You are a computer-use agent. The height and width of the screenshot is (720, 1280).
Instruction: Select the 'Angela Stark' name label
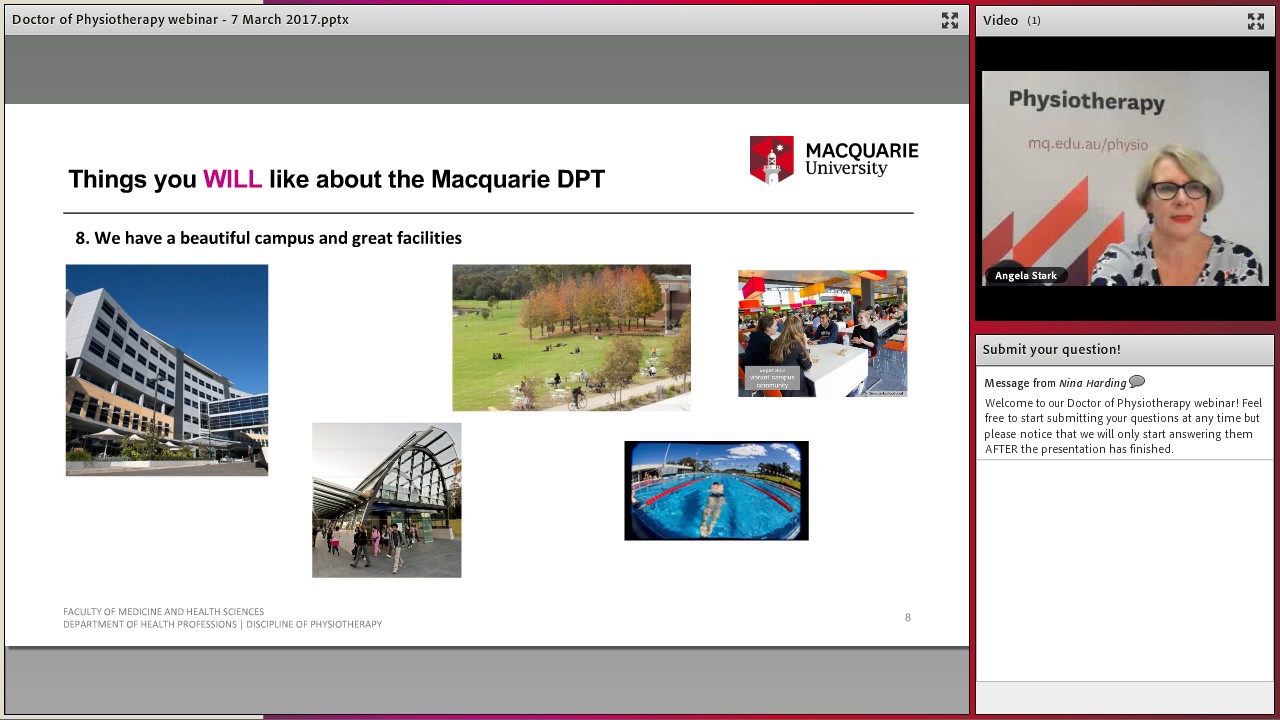pos(1026,276)
